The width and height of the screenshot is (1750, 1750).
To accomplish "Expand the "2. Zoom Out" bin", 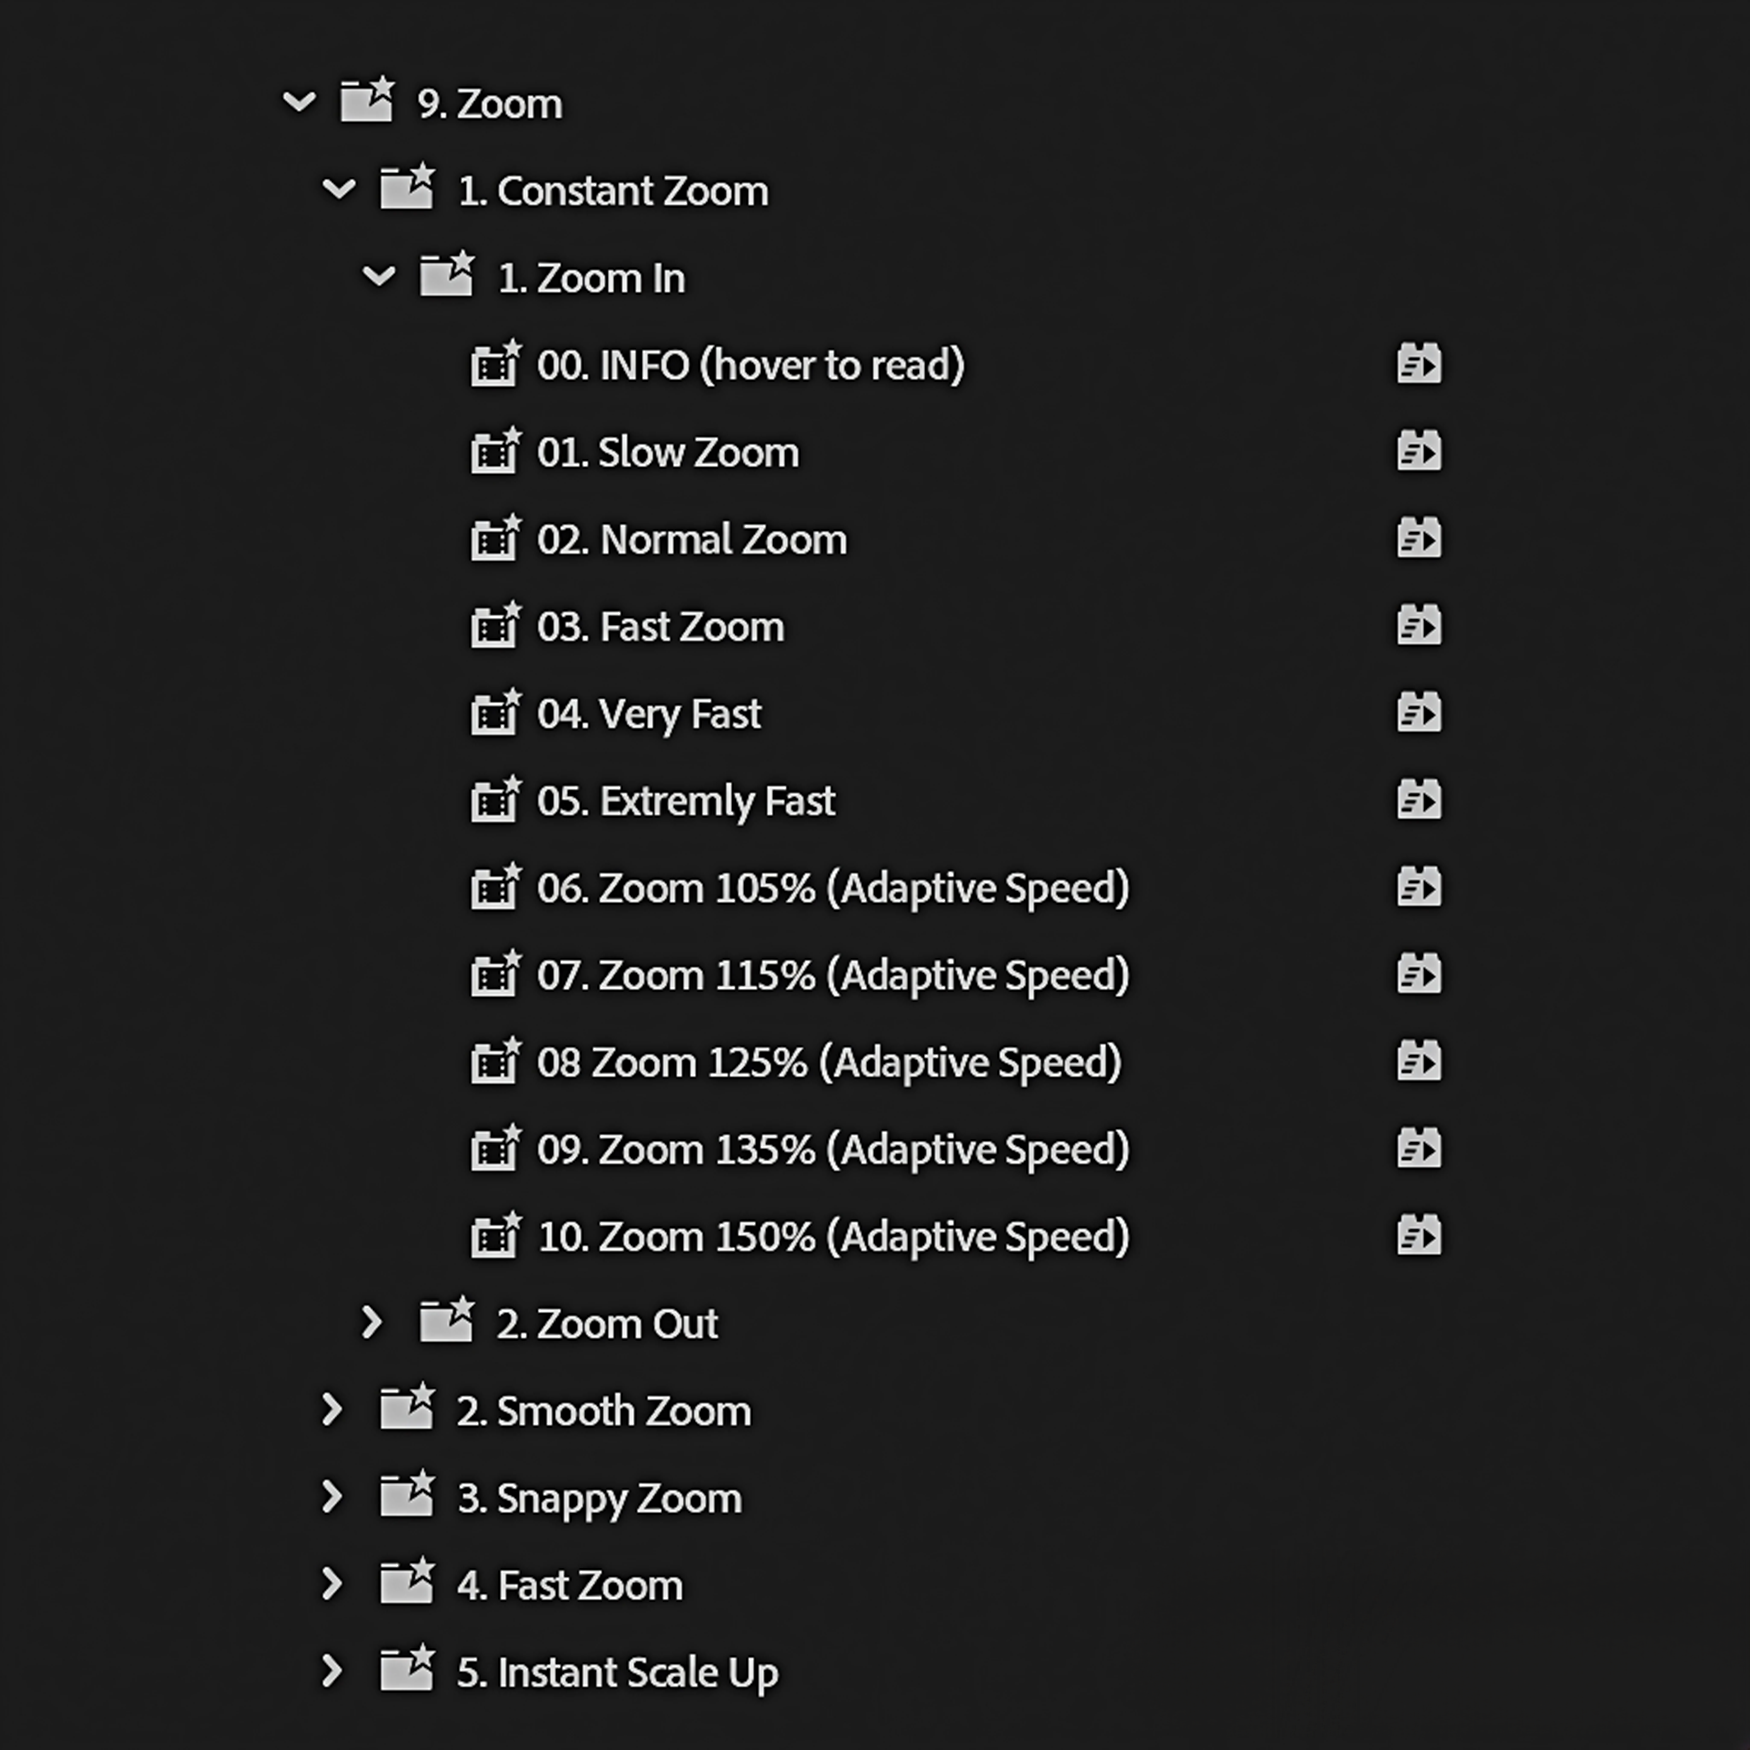I will pos(371,1322).
